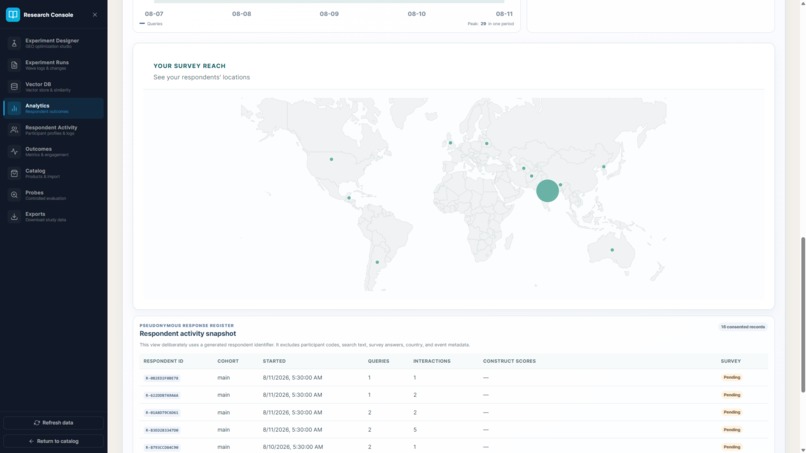Click the 'Peak: 29 in one period' note
The width and height of the screenshot is (806, 453).
(490, 24)
